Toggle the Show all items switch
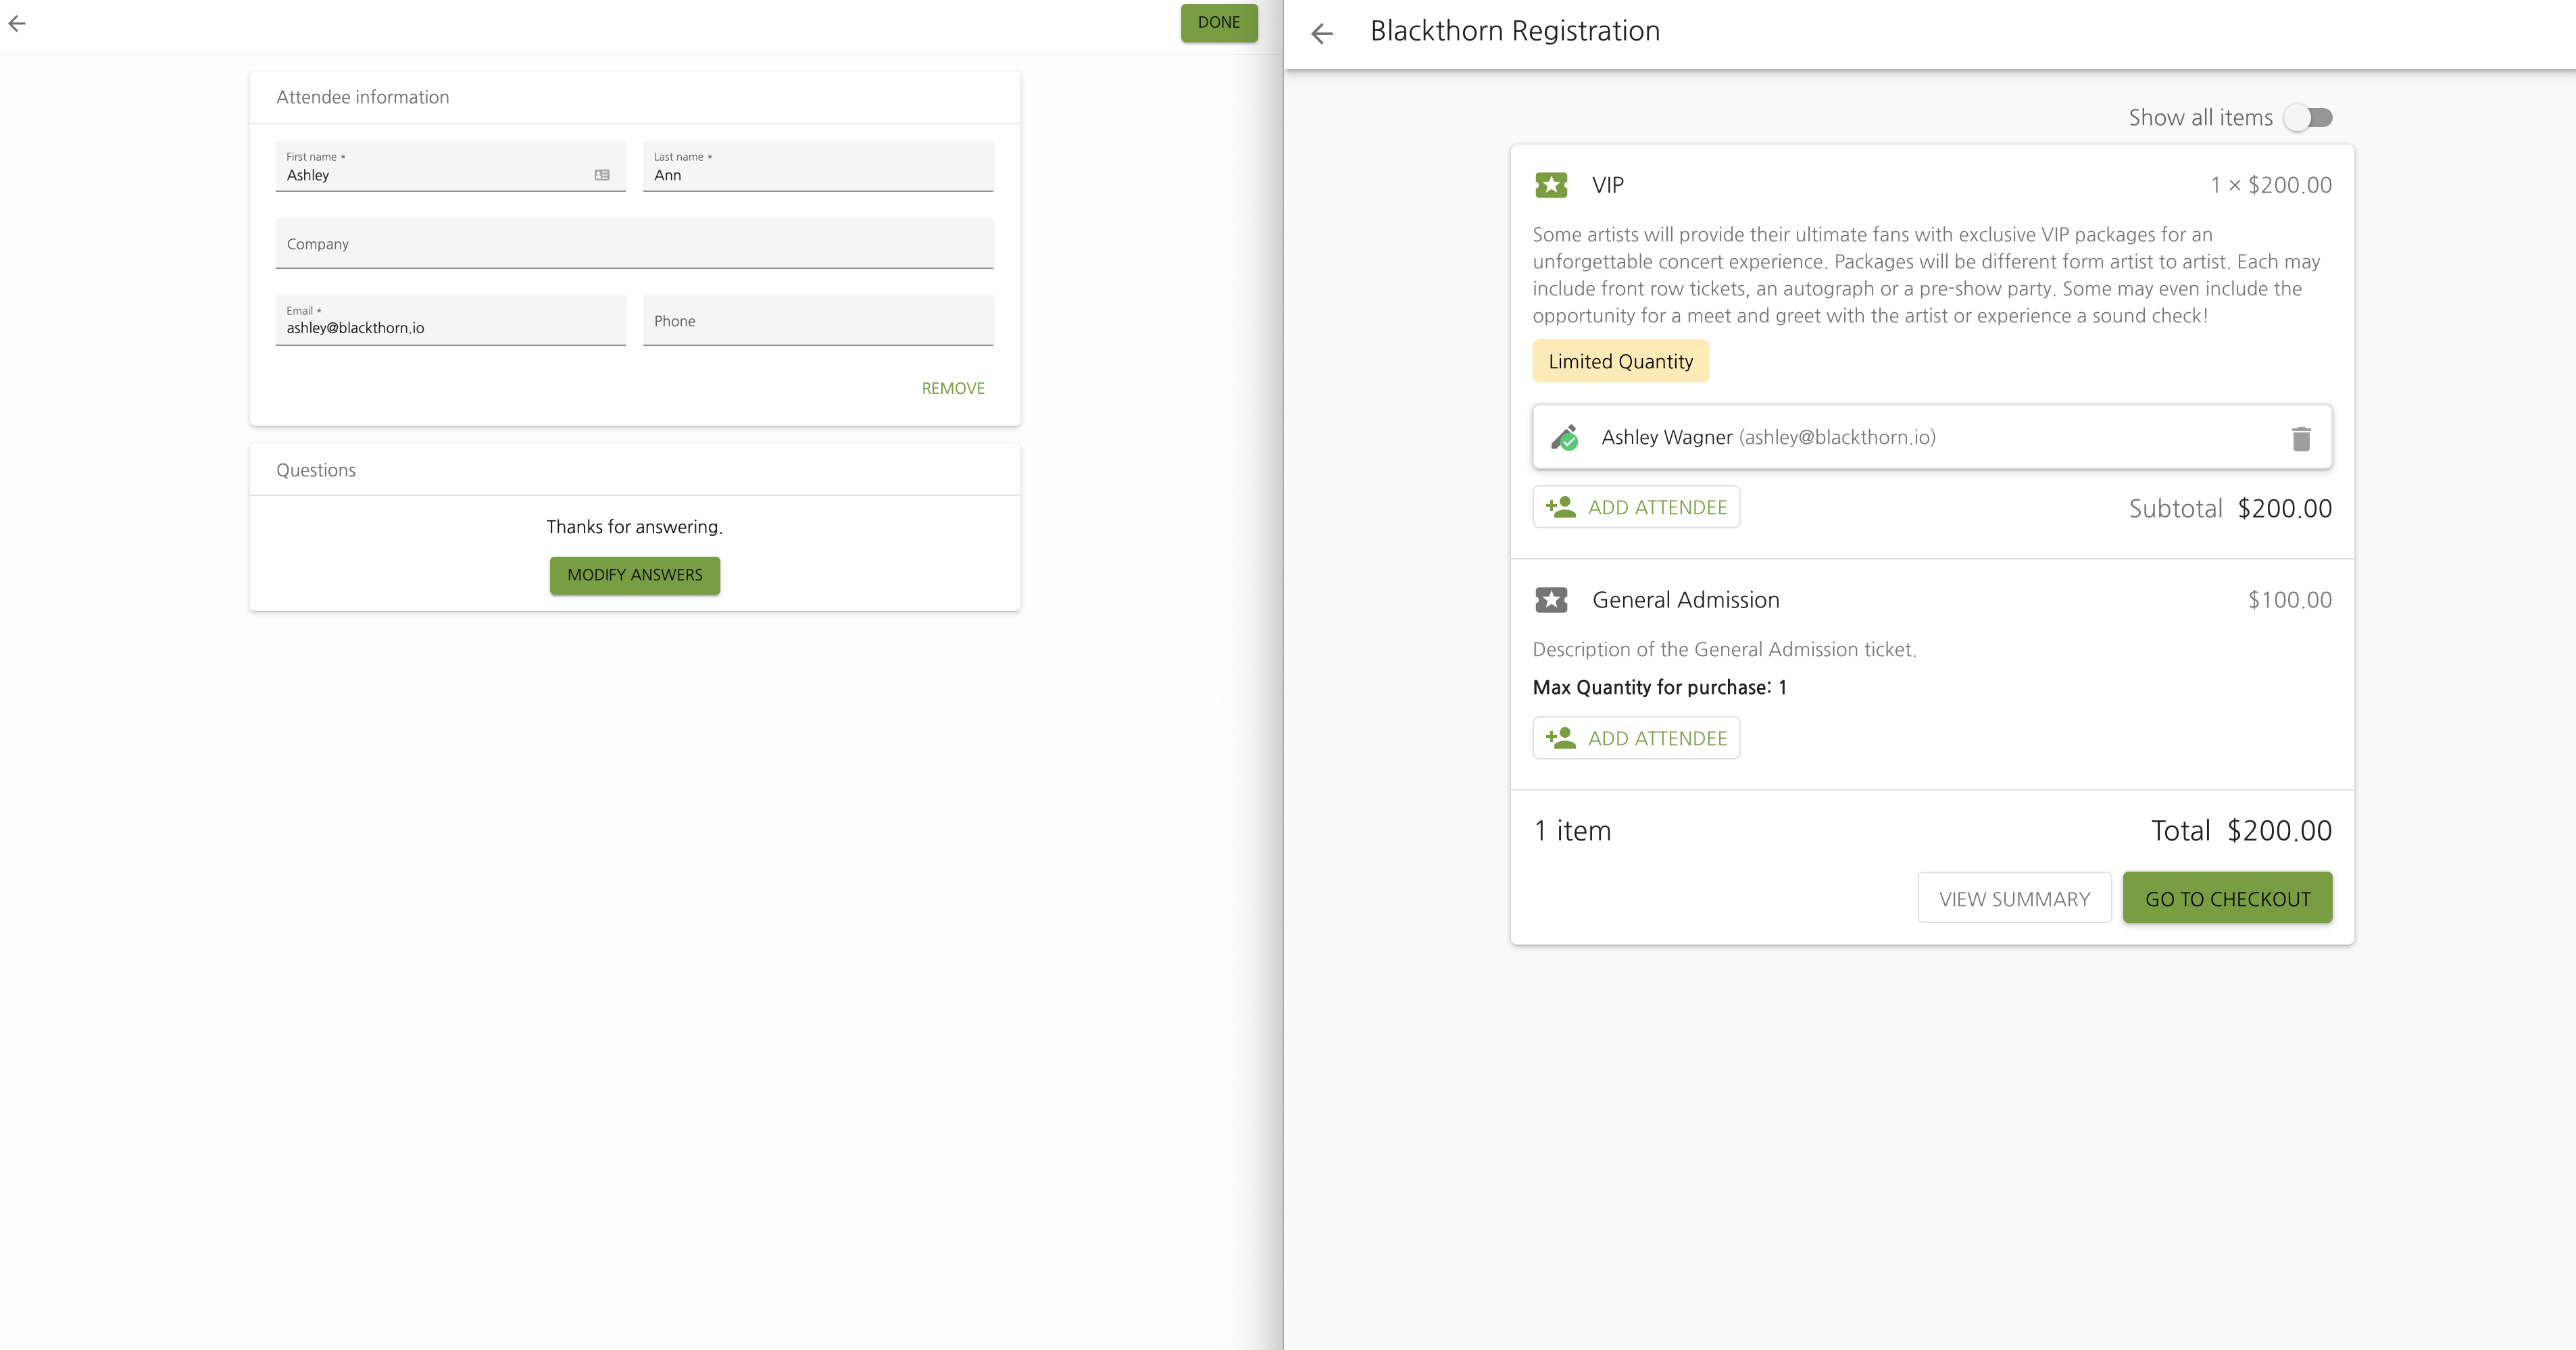This screenshot has width=2576, height=1350. click(x=2309, y=118)
